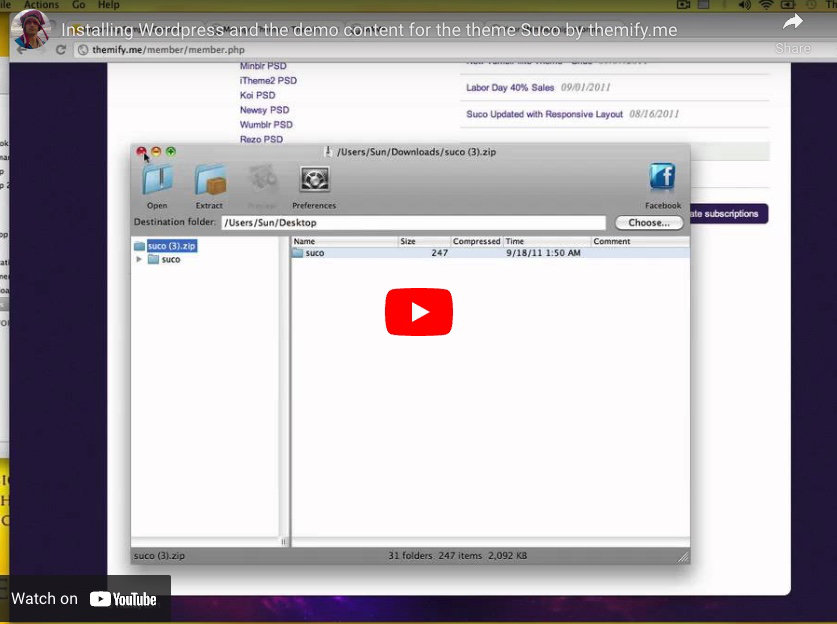Click the Watch on YouTube logo

124,598
